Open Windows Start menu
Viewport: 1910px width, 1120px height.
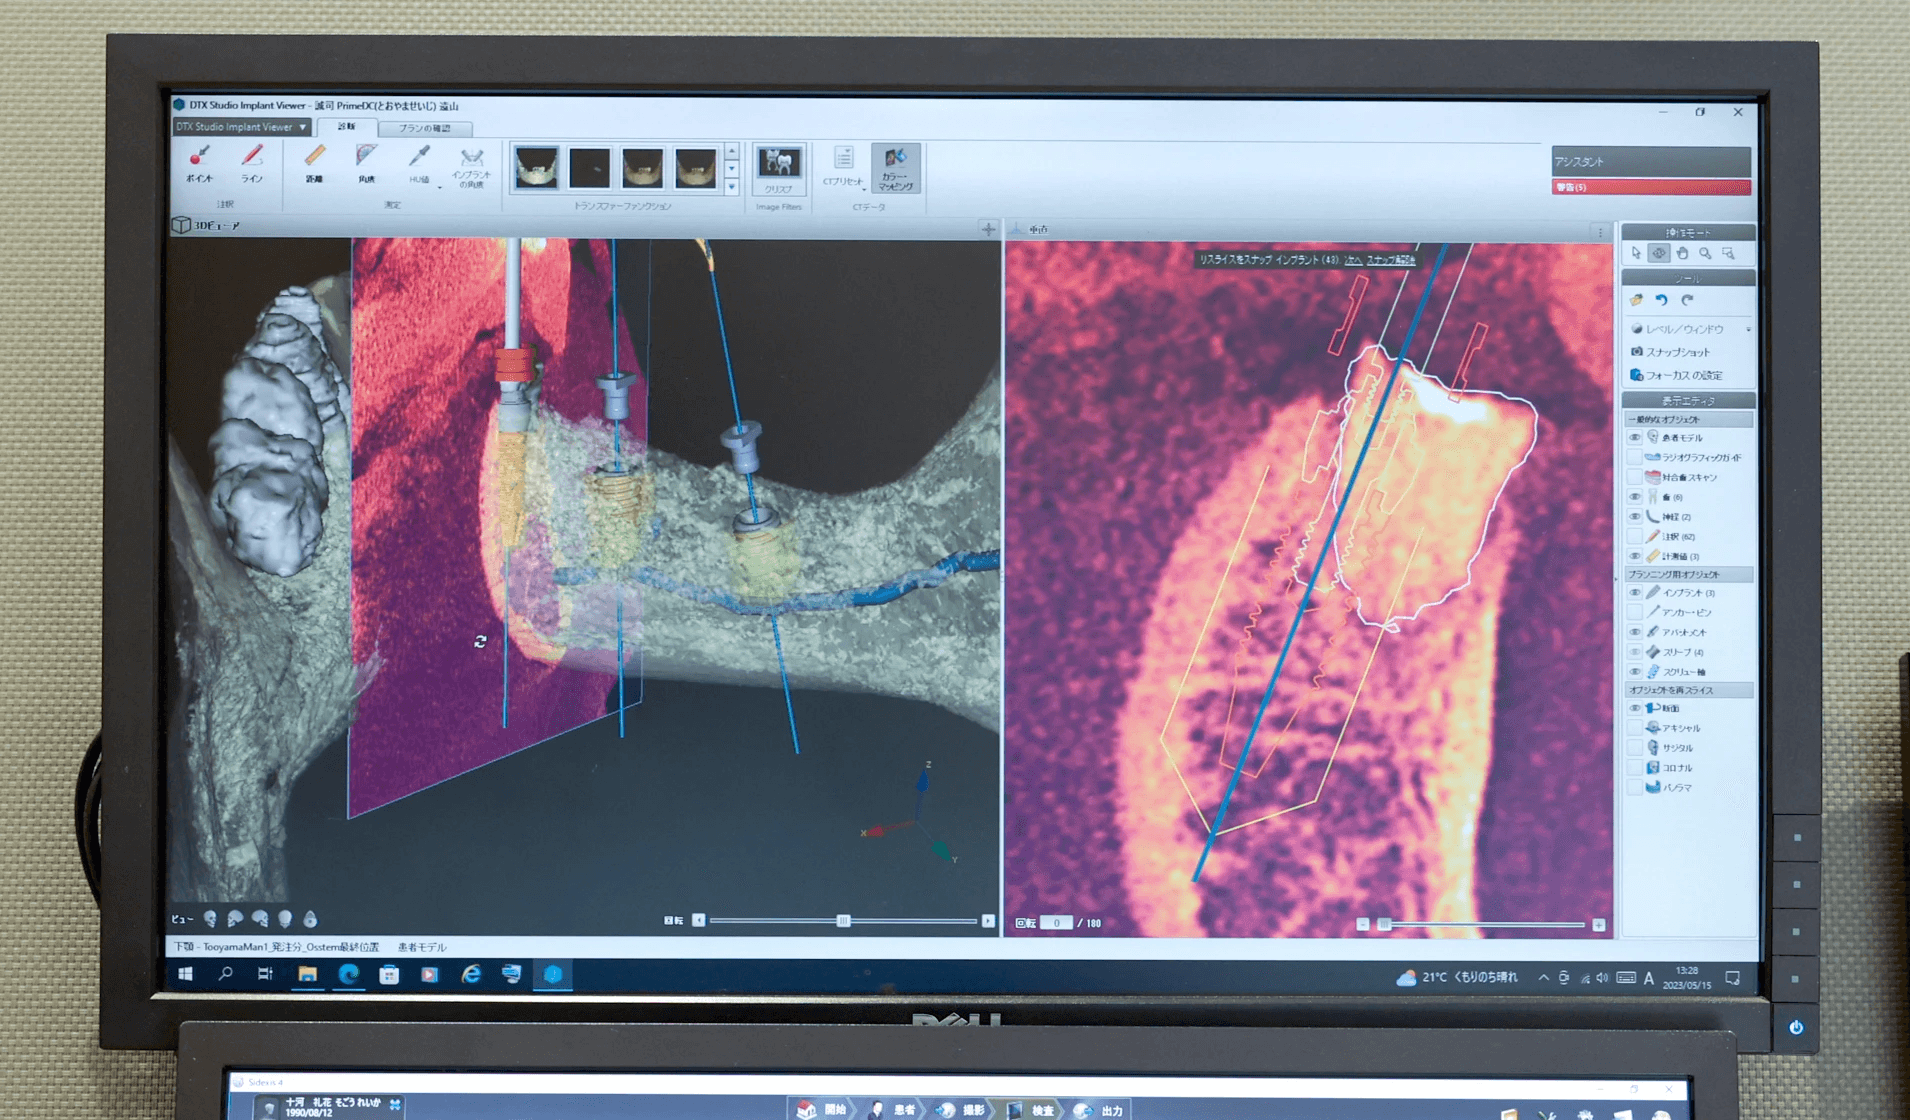click(185, 973)
